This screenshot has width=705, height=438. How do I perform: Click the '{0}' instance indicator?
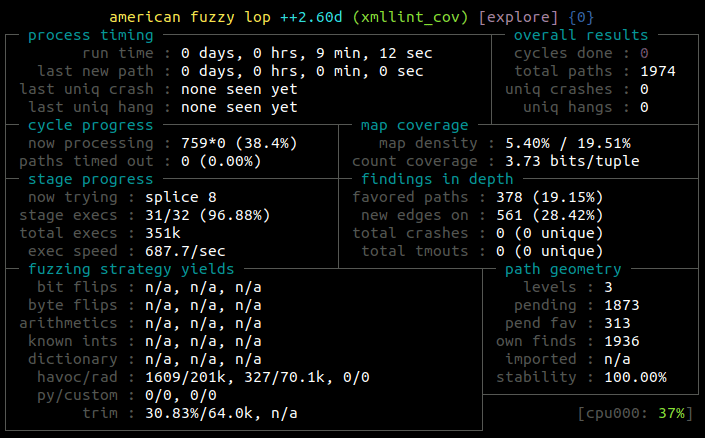coord(581,18)
